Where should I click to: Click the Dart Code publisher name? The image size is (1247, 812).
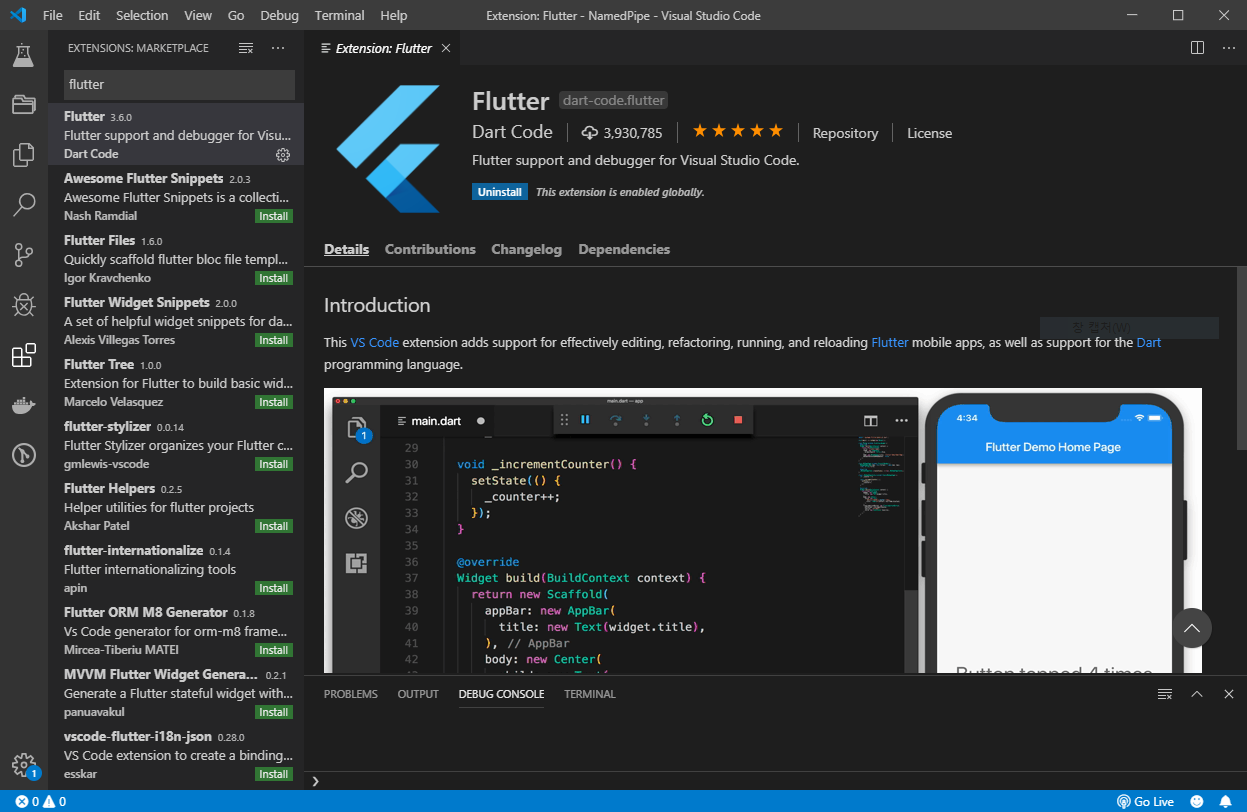coord(512,132)
